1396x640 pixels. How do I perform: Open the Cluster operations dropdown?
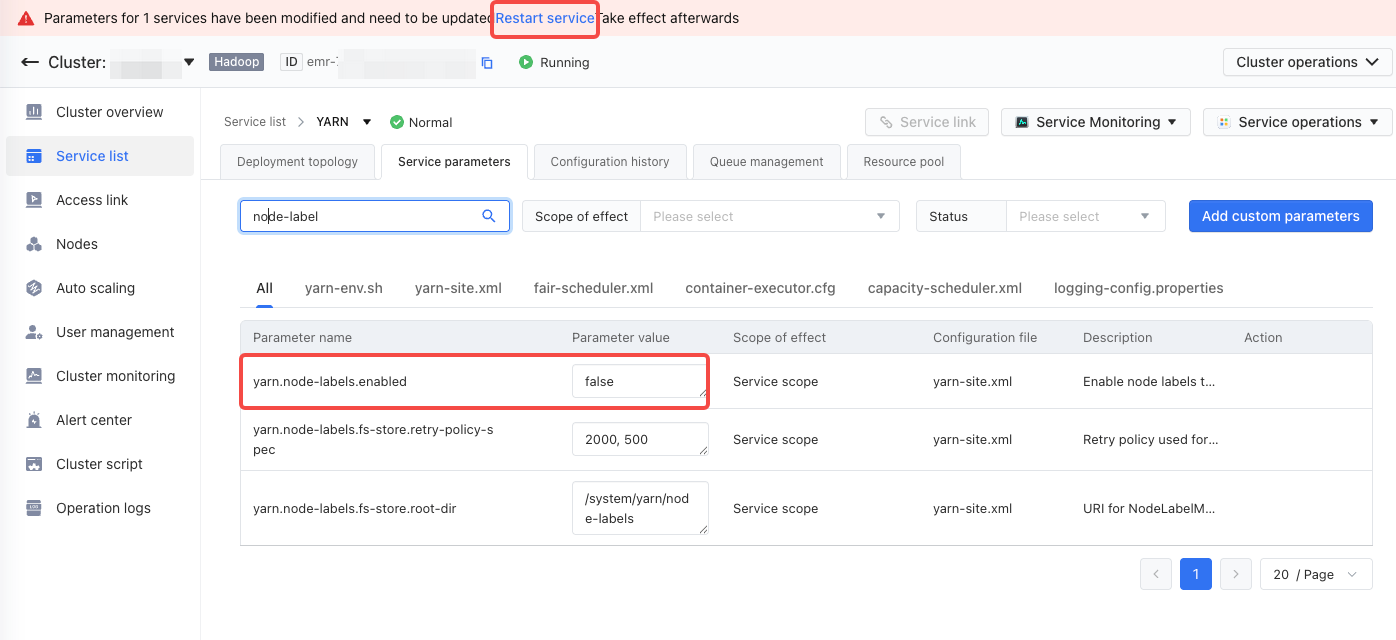[1307, 62]
